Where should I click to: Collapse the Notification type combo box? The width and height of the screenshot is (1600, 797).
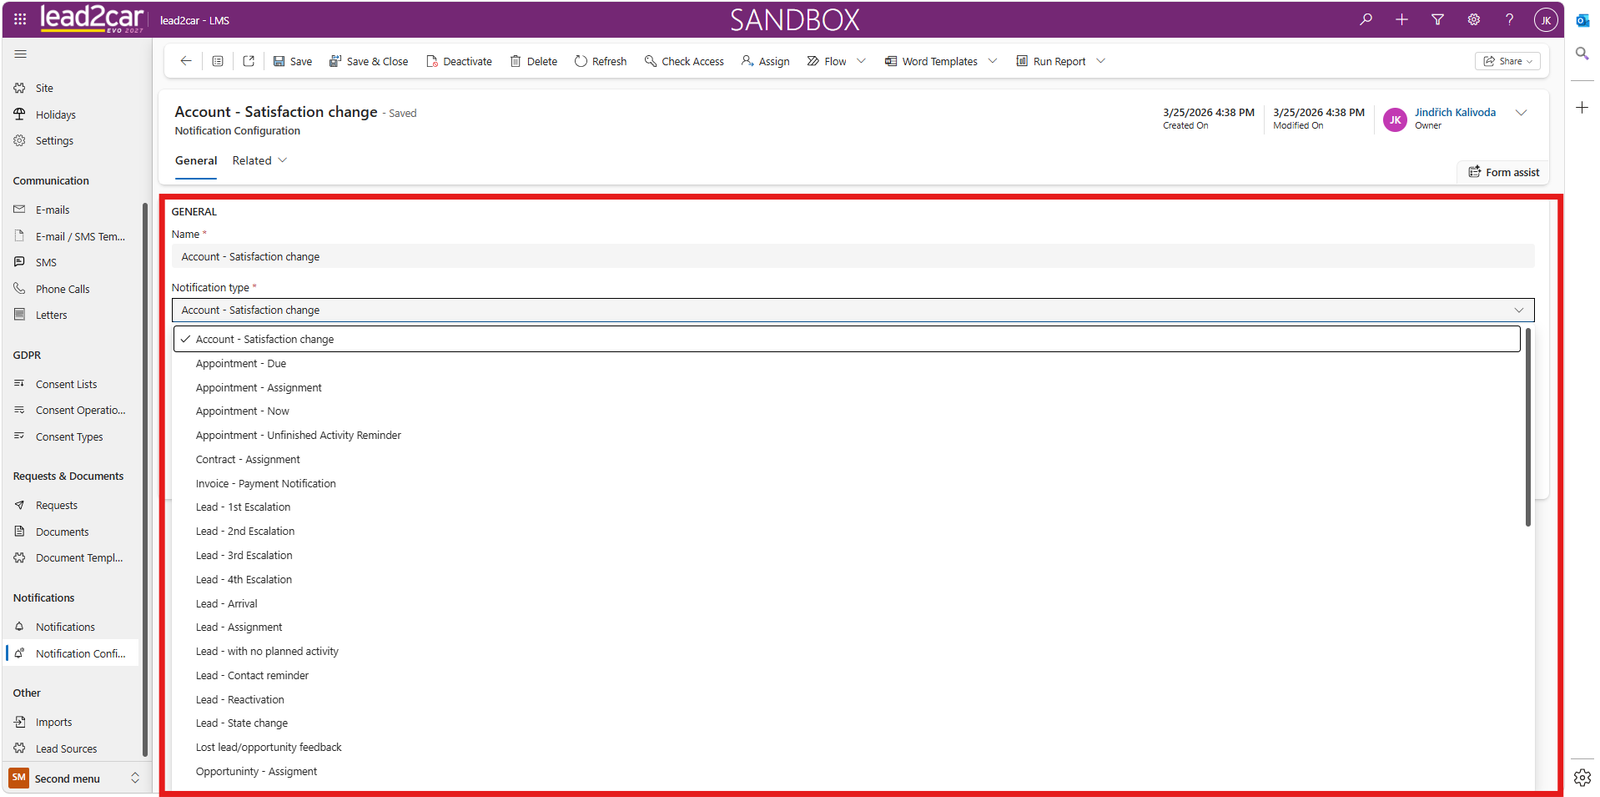tap(853, 310)
